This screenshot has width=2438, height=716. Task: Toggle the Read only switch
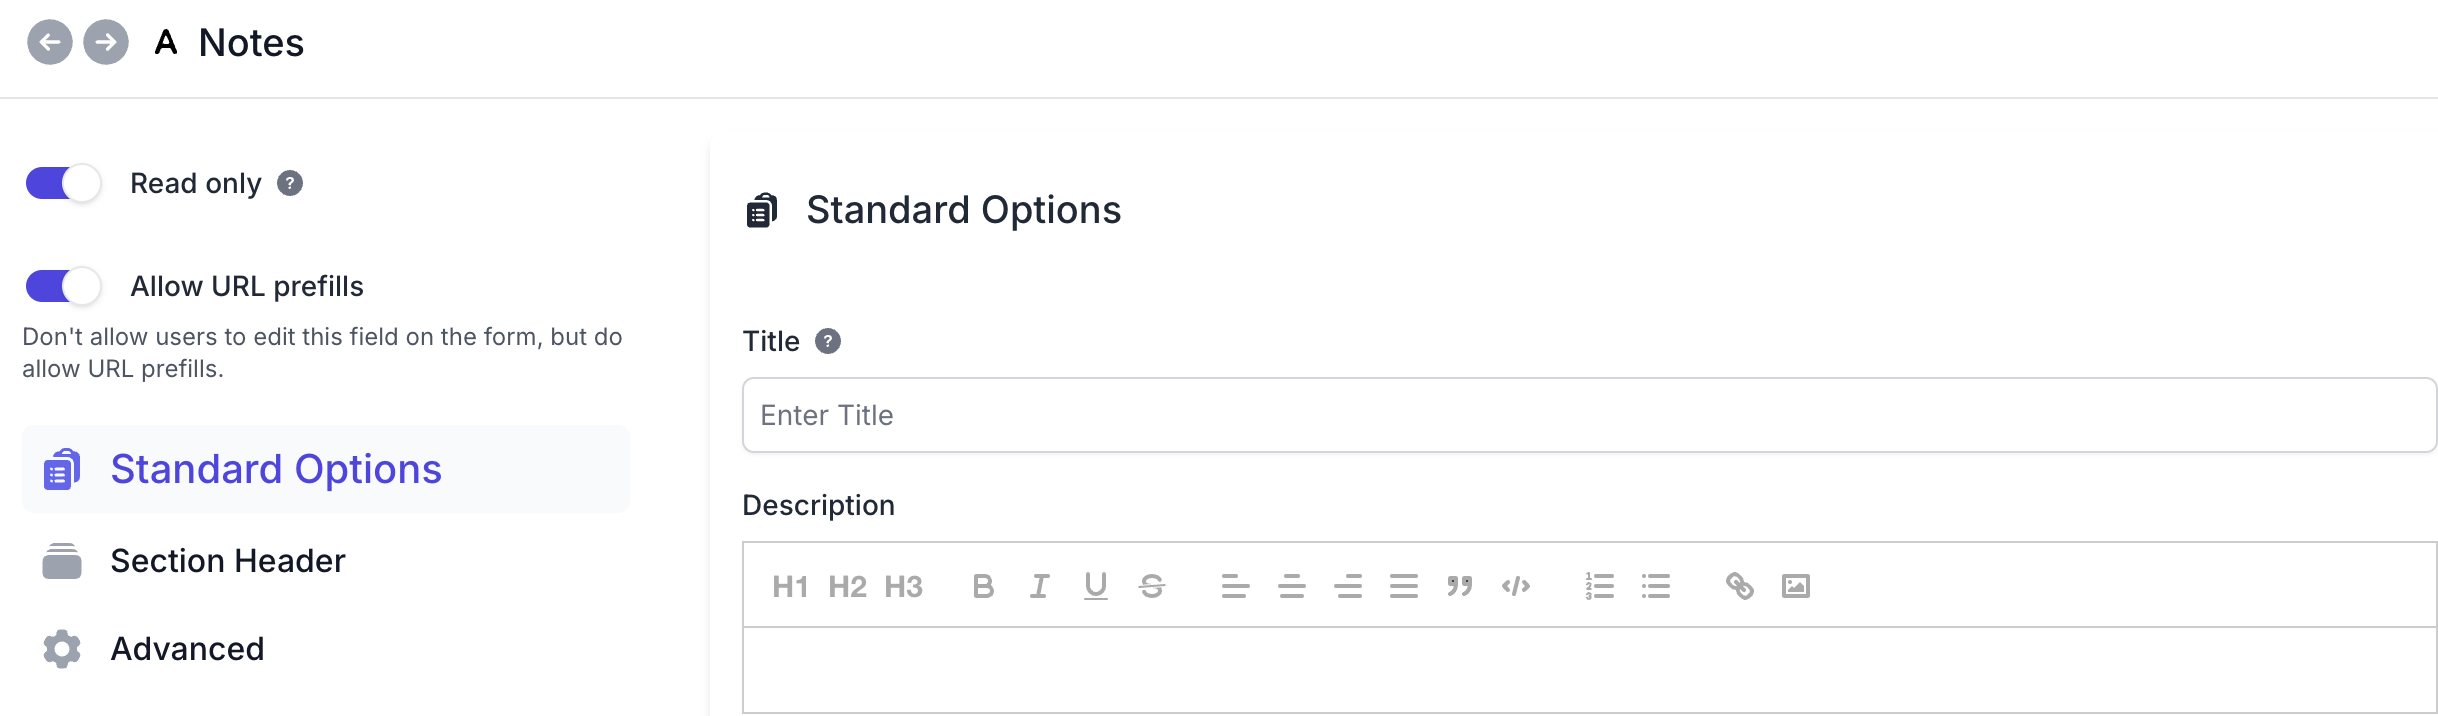click(x=64, y=184)
